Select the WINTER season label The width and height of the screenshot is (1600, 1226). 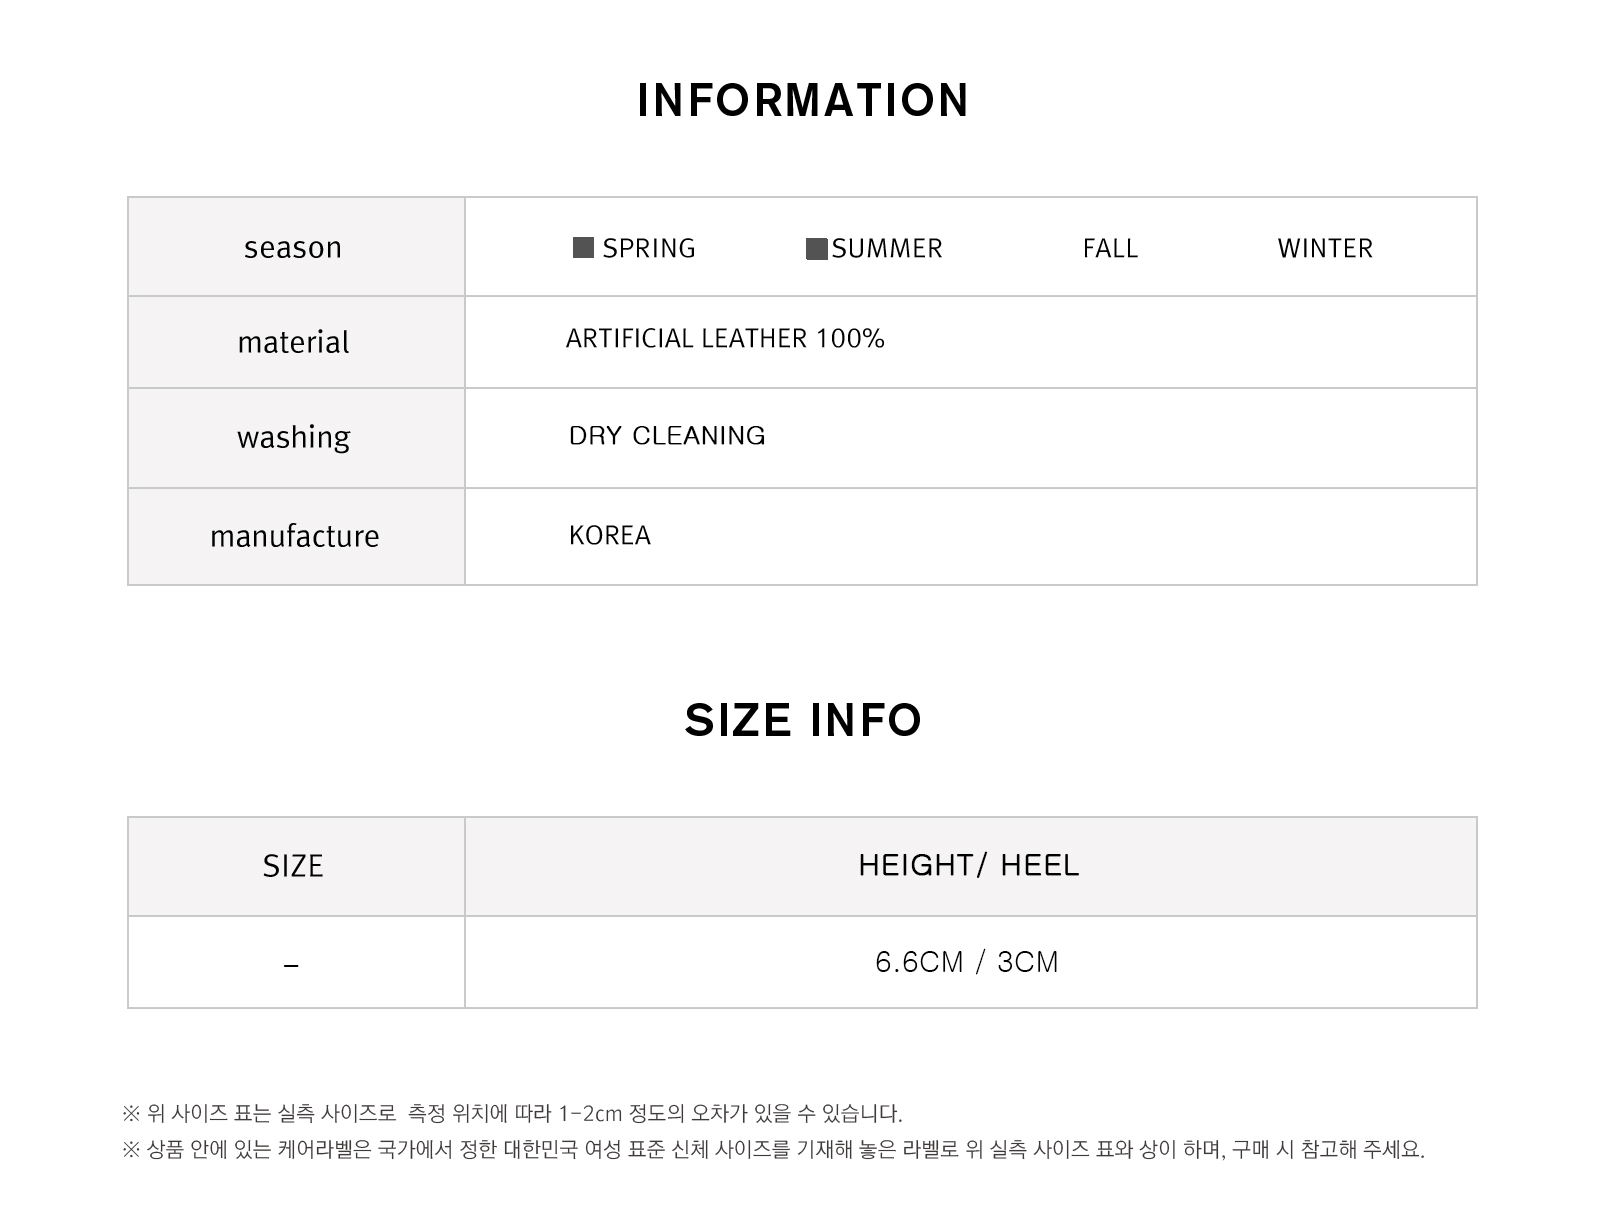point(1325,248)
